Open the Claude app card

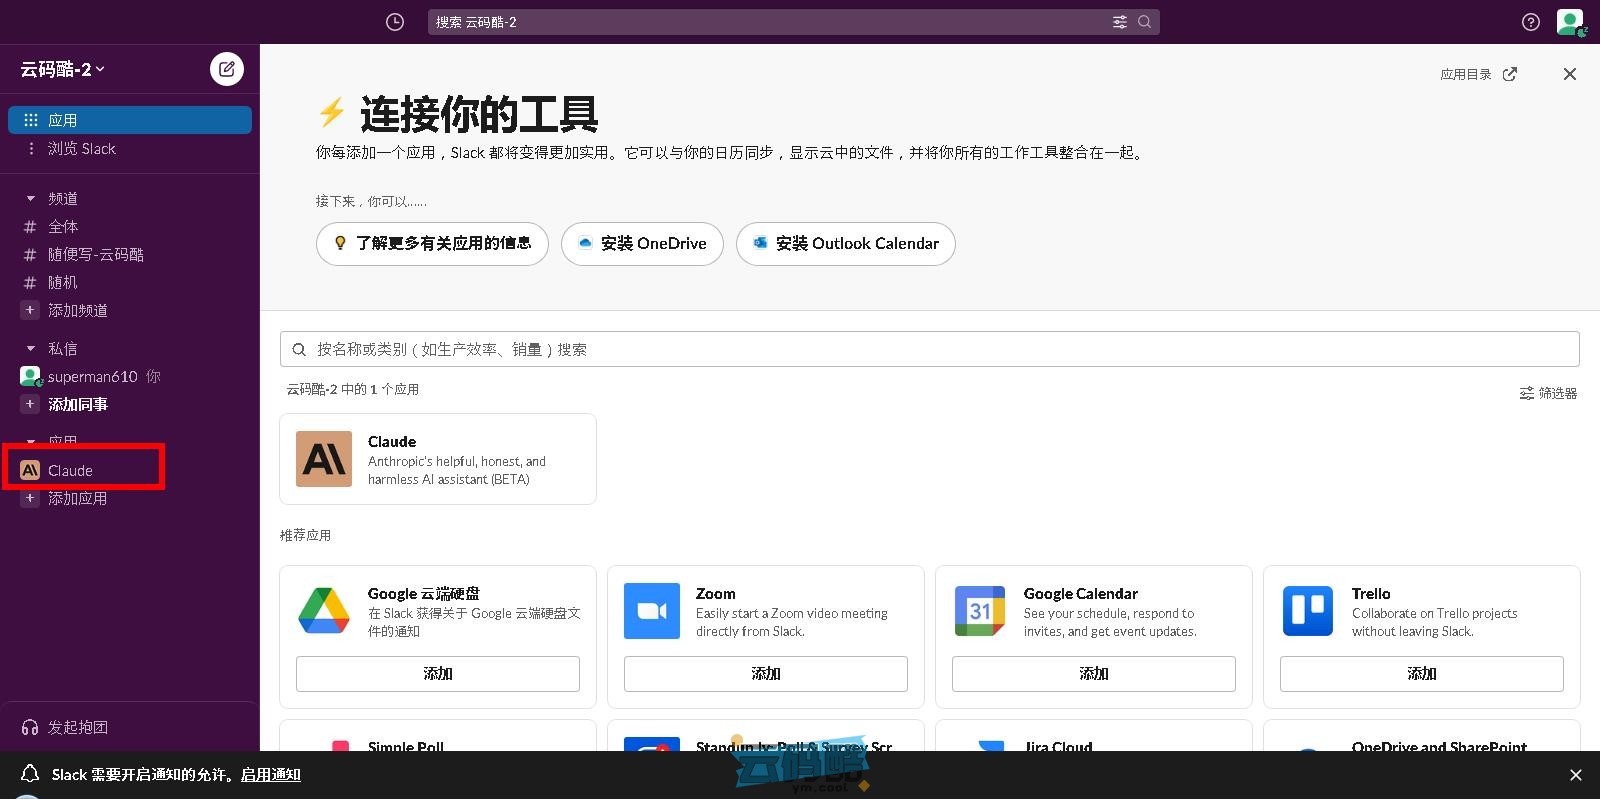(438, 459)
